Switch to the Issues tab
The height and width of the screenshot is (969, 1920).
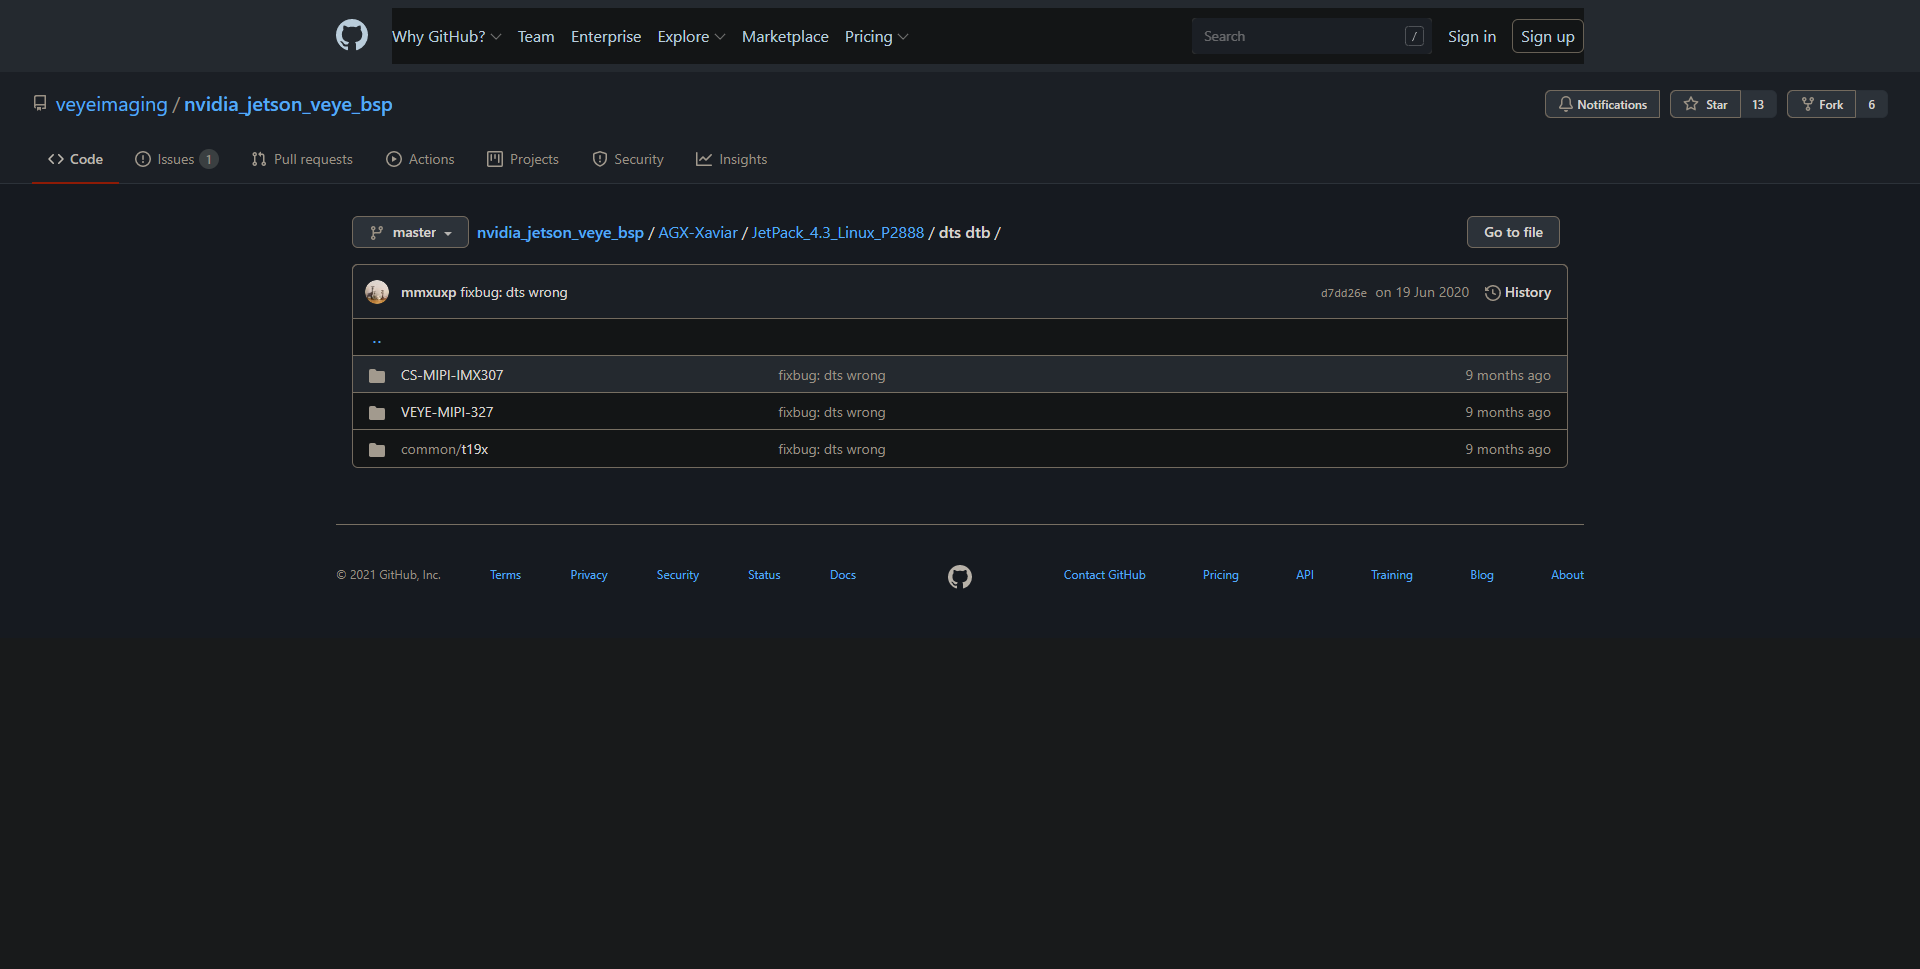click(176, 159)
